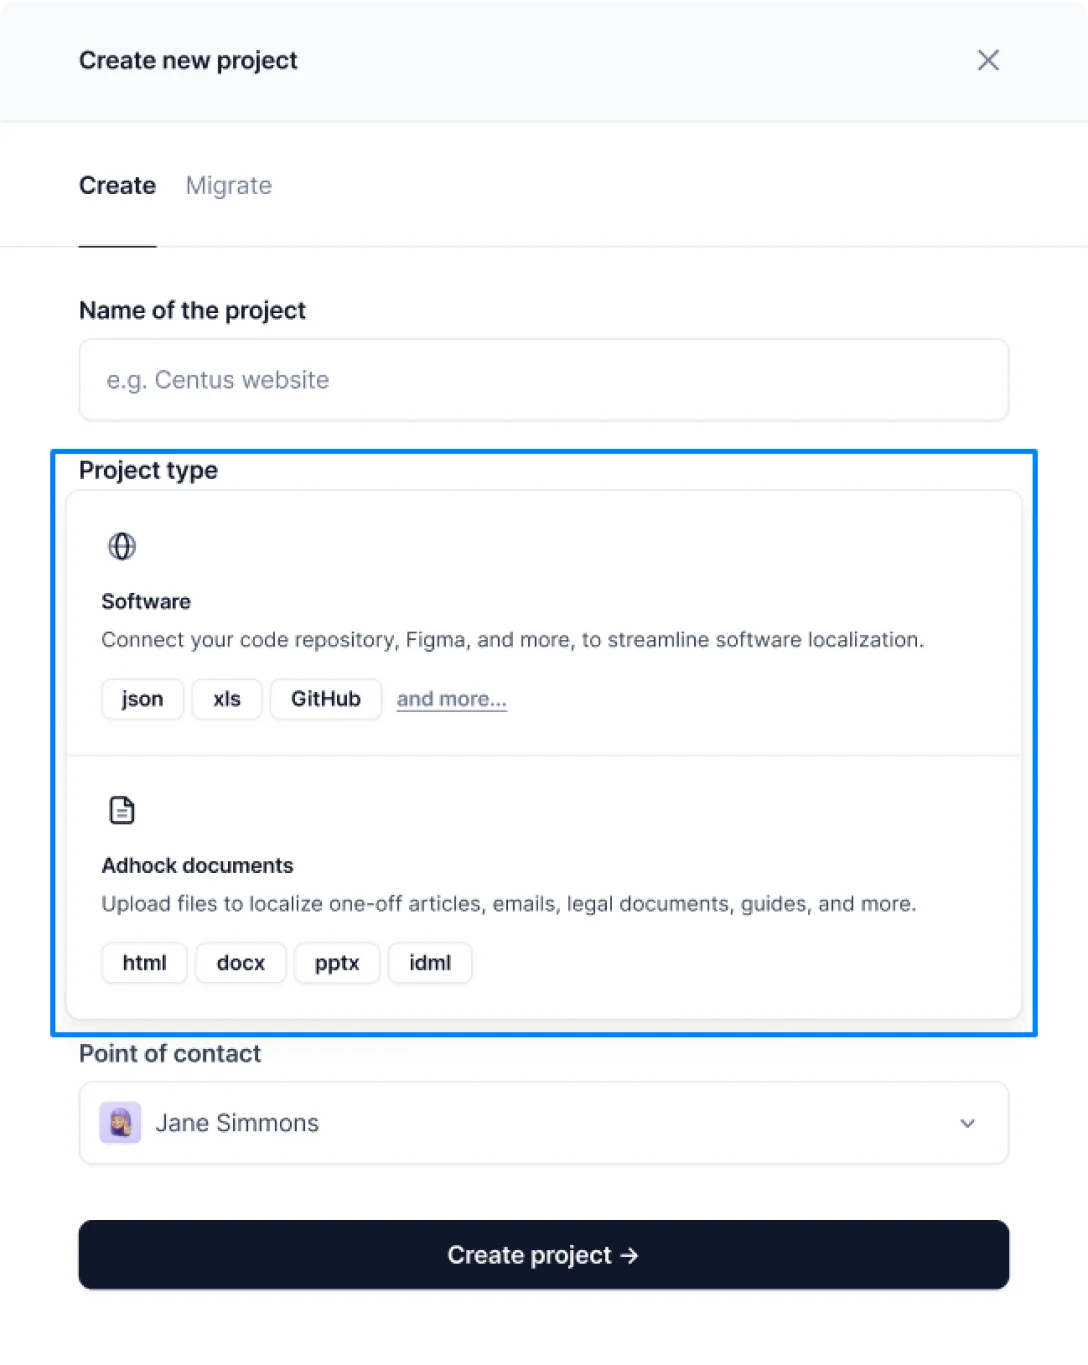Screen dimensions: 1088x1365
Task: Click Jane Simmons avatar icon
Action: [x=120, y=1123]
